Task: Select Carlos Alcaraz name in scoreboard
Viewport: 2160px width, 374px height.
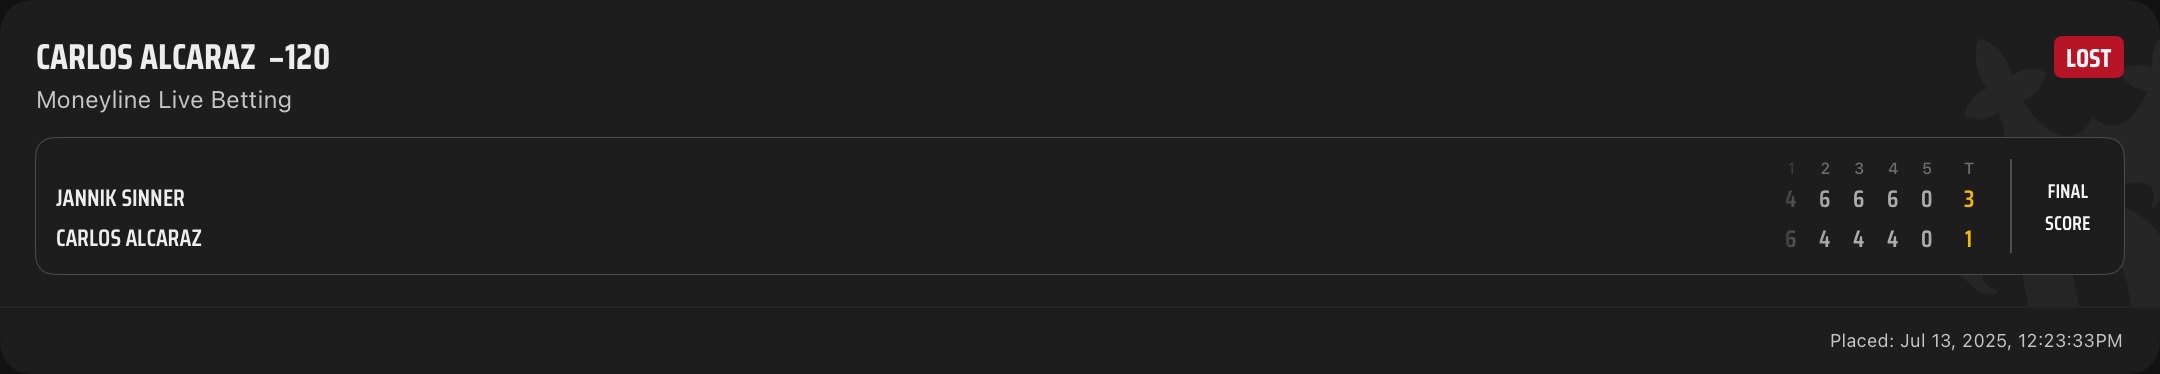Action: click(129, 238)
